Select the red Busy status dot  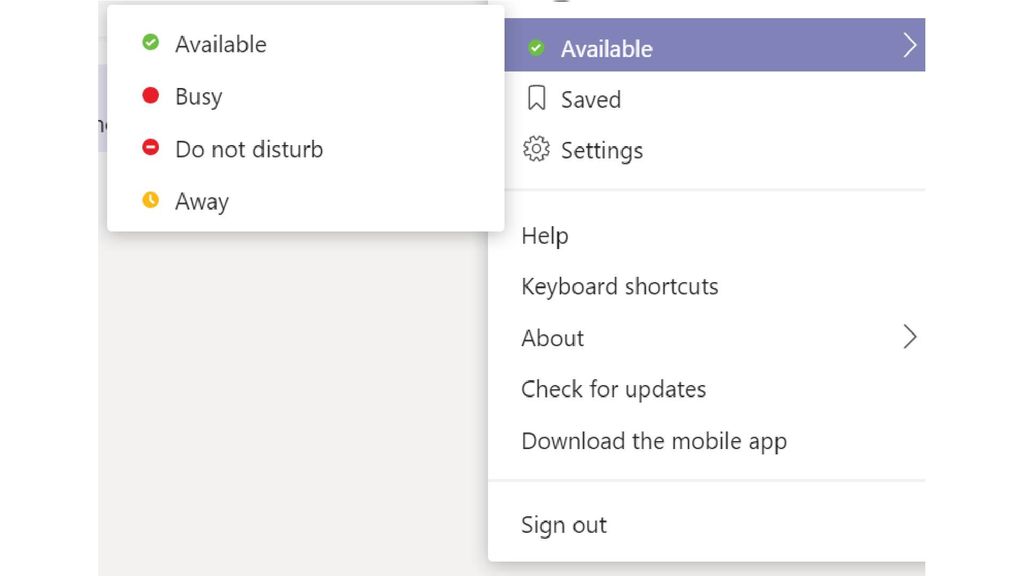(x=151, y=96)
